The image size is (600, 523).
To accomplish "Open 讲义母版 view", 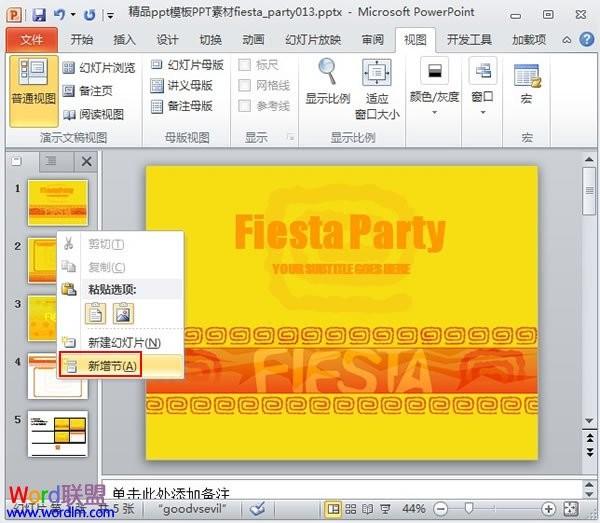I will (x=181, y=86).
